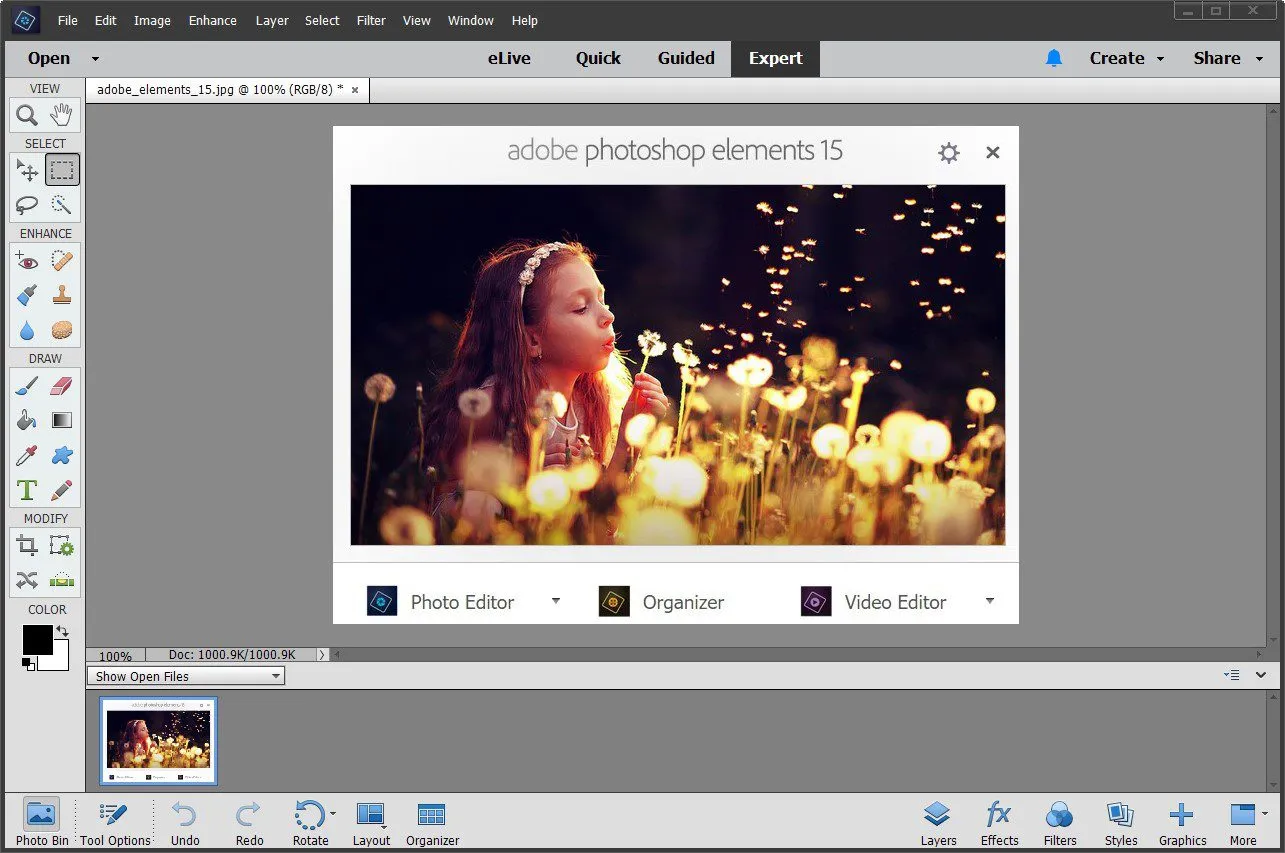
Task: Open the Effects panel
Action: pyautogui.click(x=998, y=820)
